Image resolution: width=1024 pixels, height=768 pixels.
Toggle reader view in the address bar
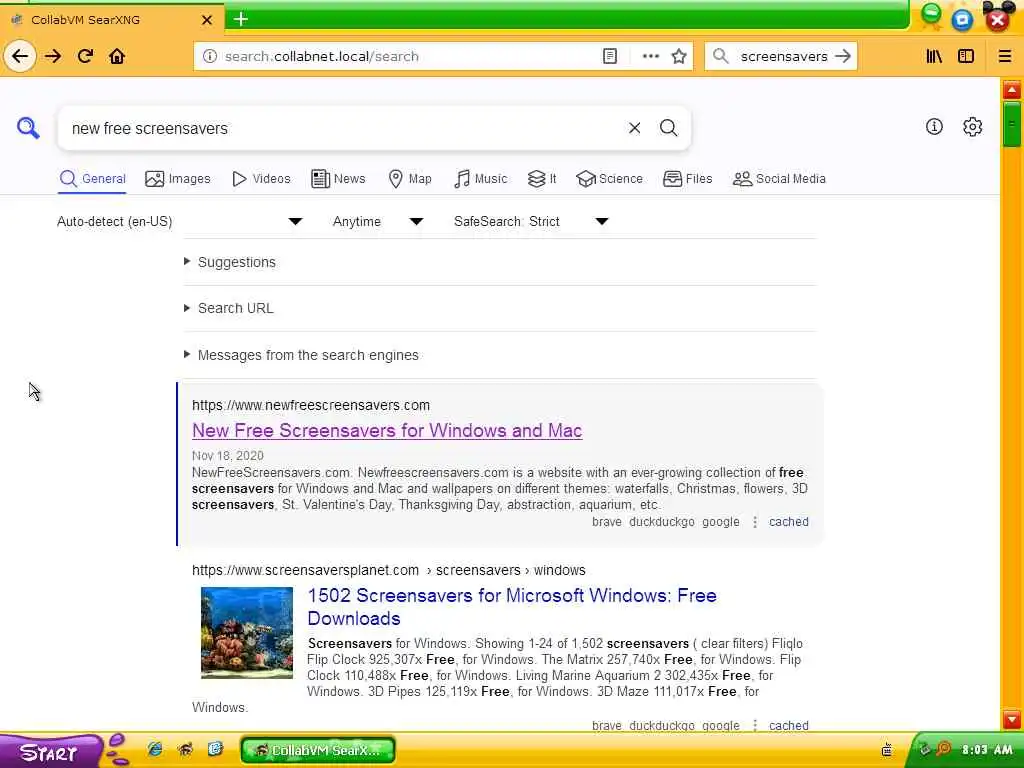609,56
